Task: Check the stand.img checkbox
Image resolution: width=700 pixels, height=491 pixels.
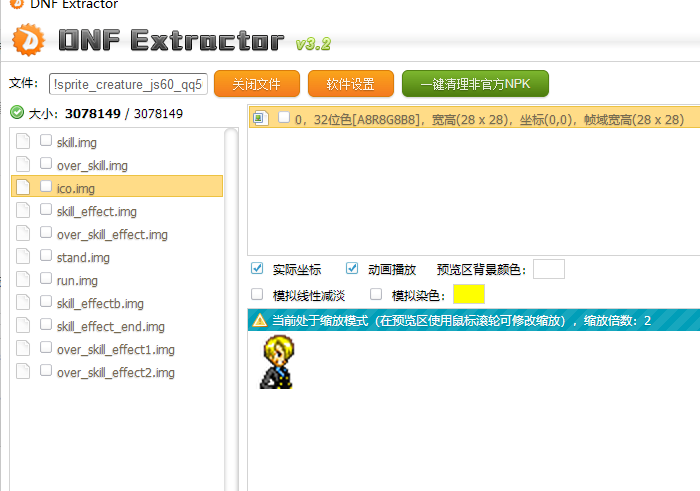Action: (x=46, y=255)
